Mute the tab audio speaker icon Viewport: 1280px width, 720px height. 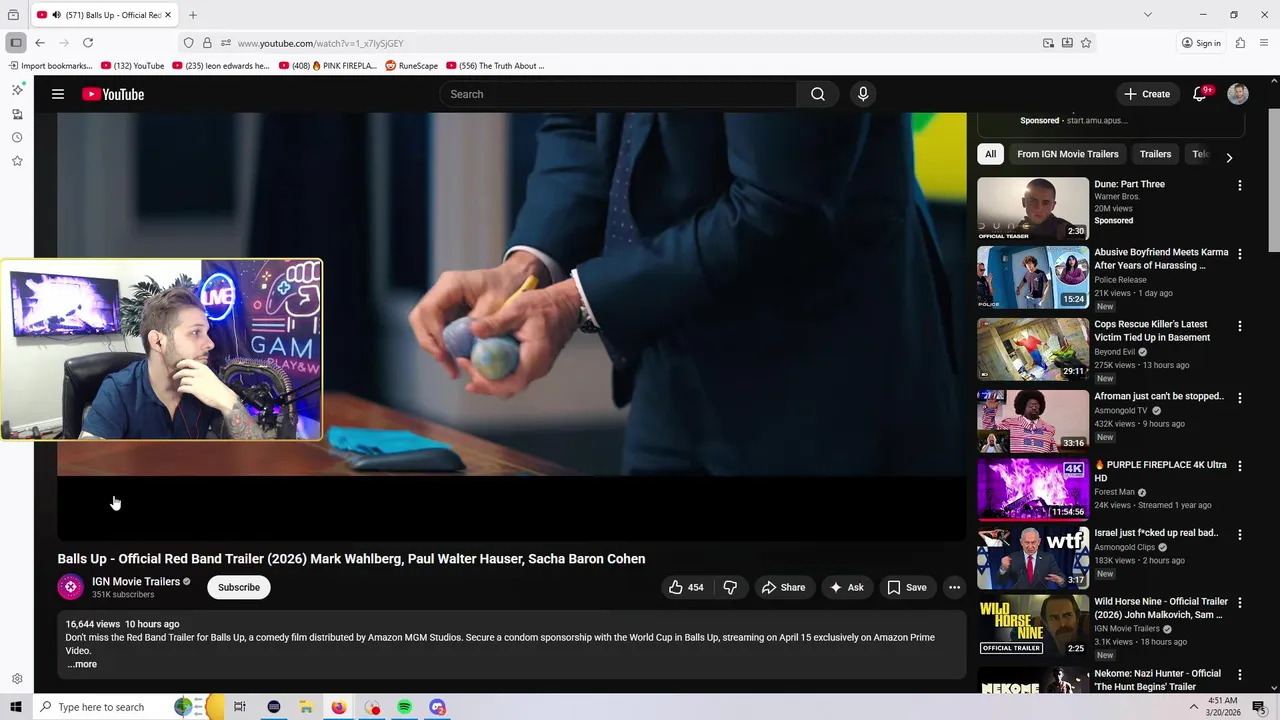coord(56,15)
